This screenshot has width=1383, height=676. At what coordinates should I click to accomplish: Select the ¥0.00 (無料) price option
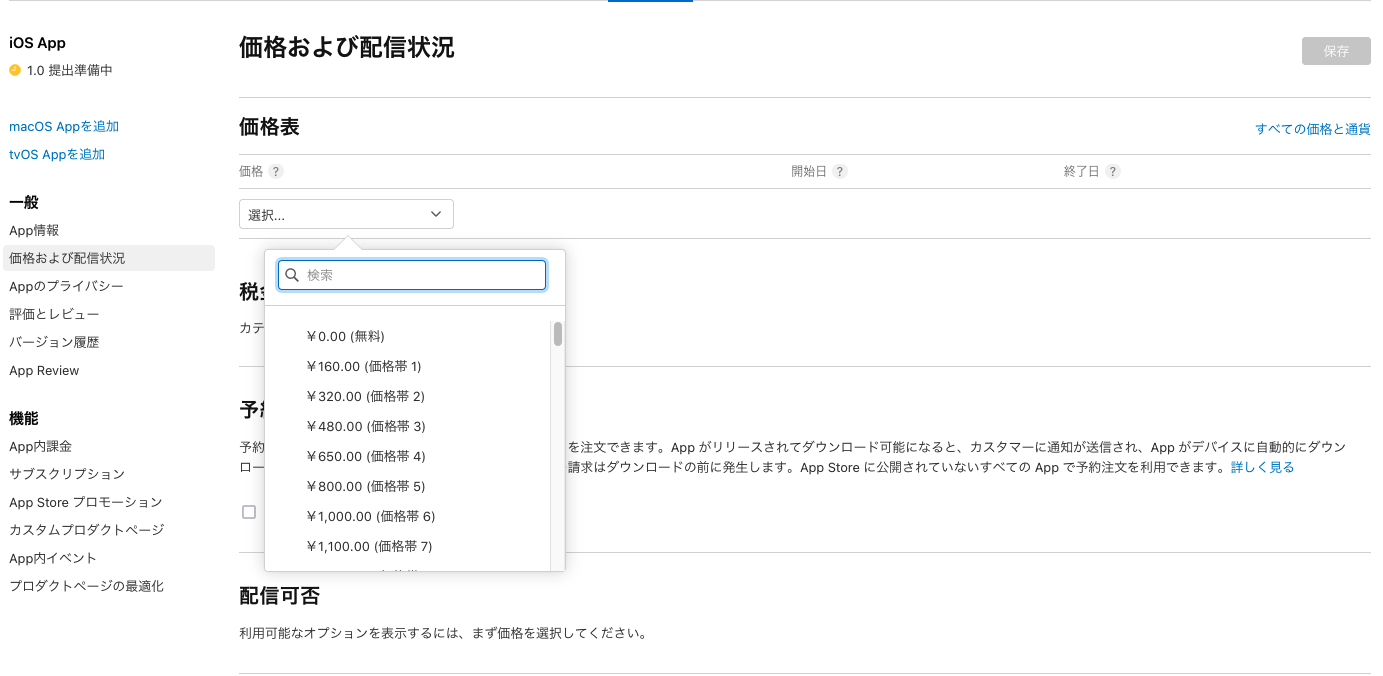click(345, 335)
